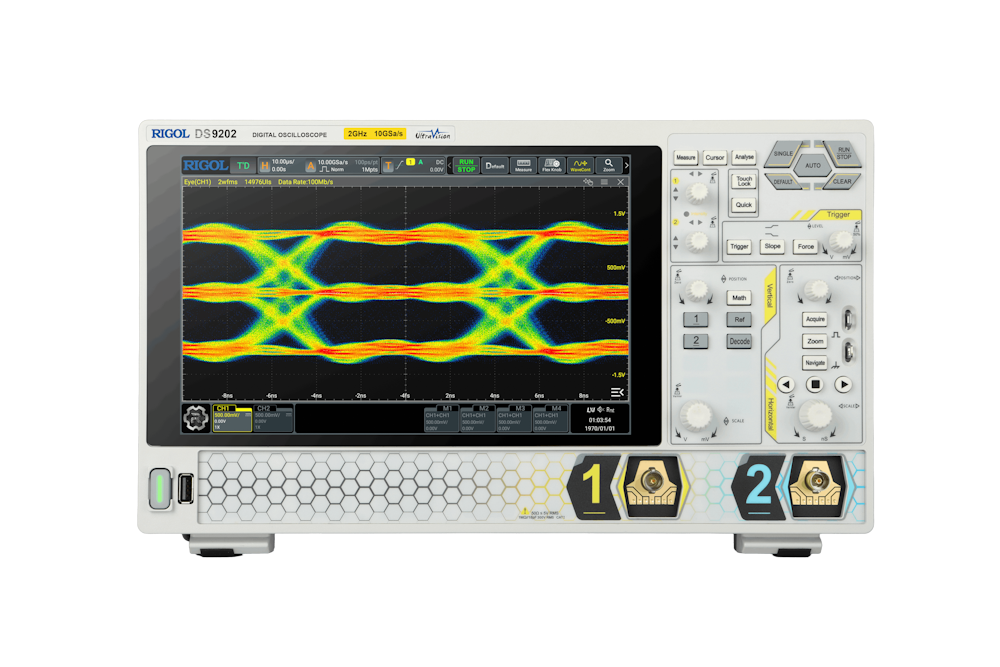Screen dimensions: 1000x667
Task: Open the M3 math channel label
Action: [x=520, y=408]
